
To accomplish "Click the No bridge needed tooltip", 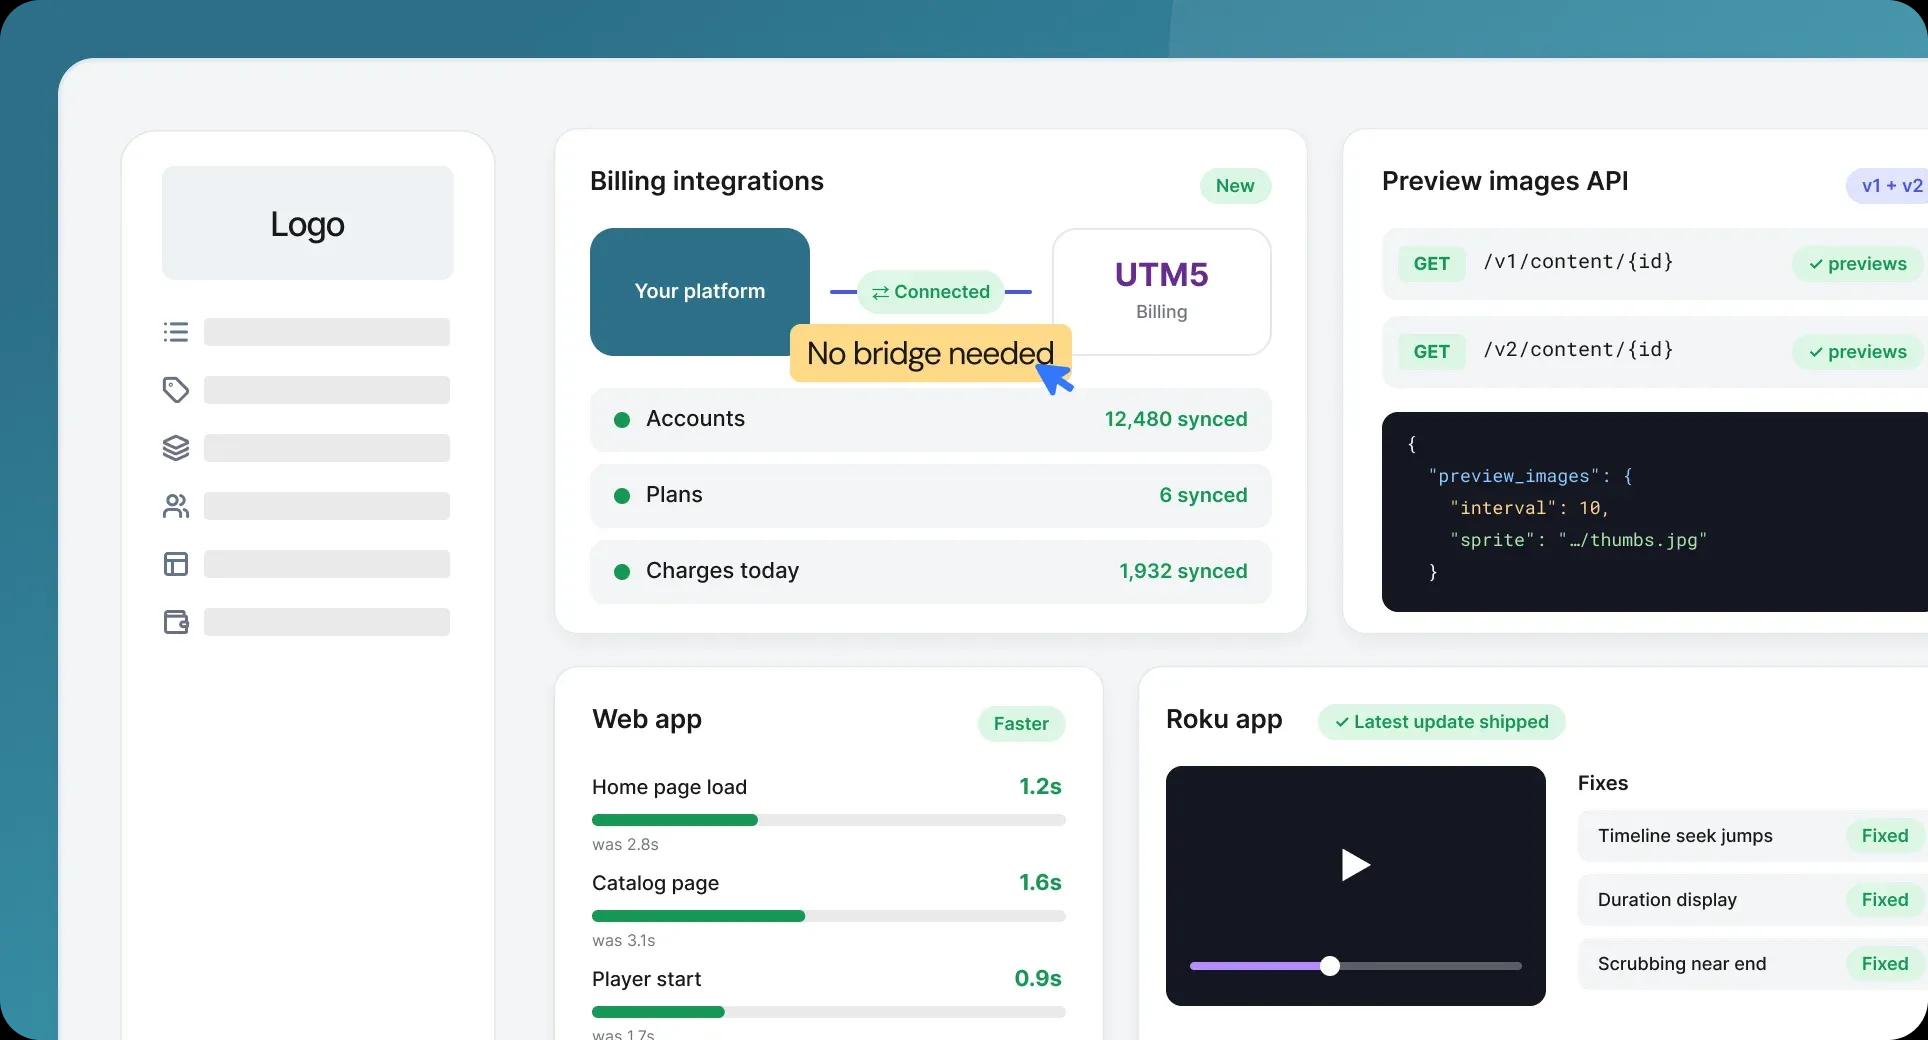I will tap(930, 353).
